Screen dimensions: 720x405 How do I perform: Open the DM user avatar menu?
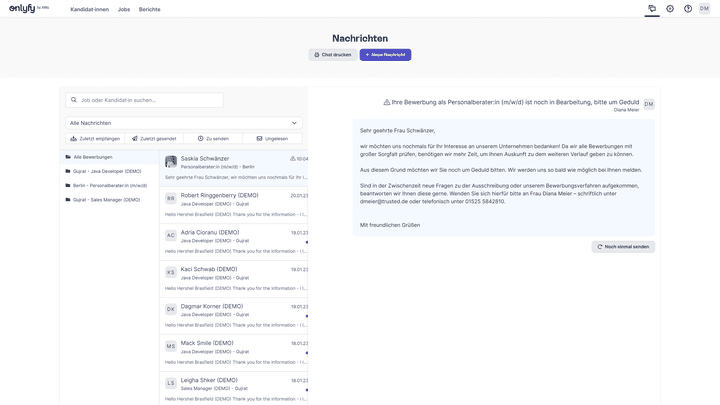pos(705,8)
